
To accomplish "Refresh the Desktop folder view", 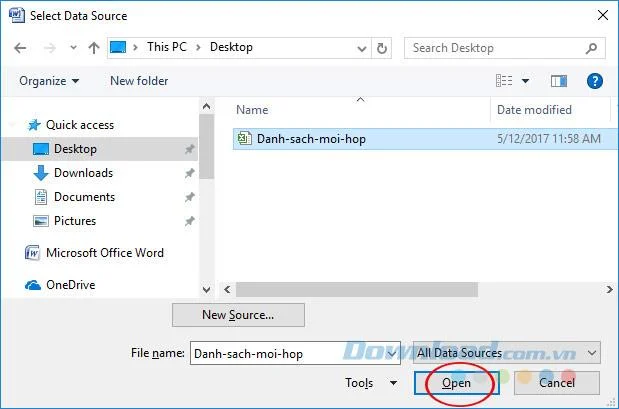I will 381,48.
